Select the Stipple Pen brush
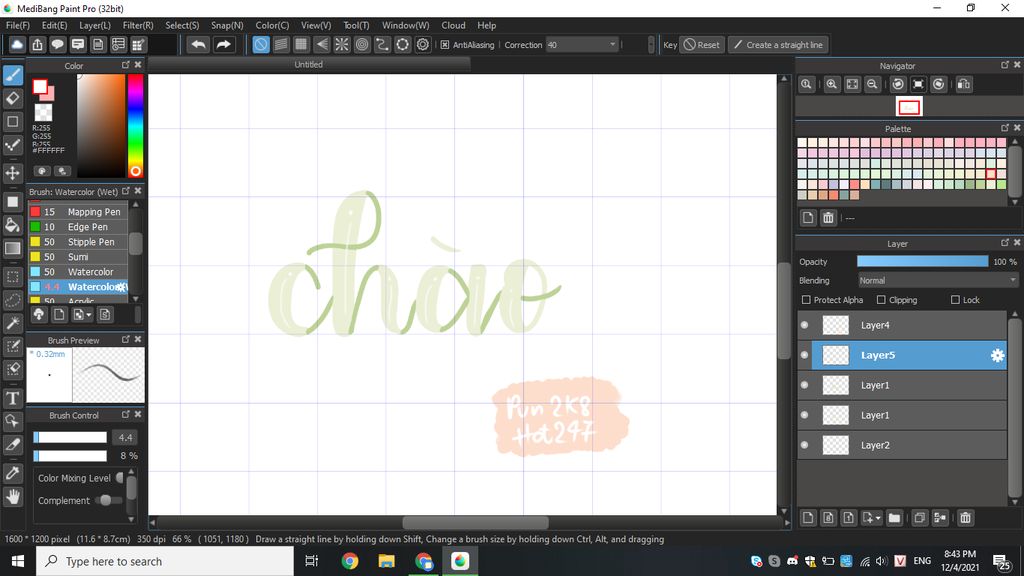This screenshot has height=576, width=1024. click(78, 242)
